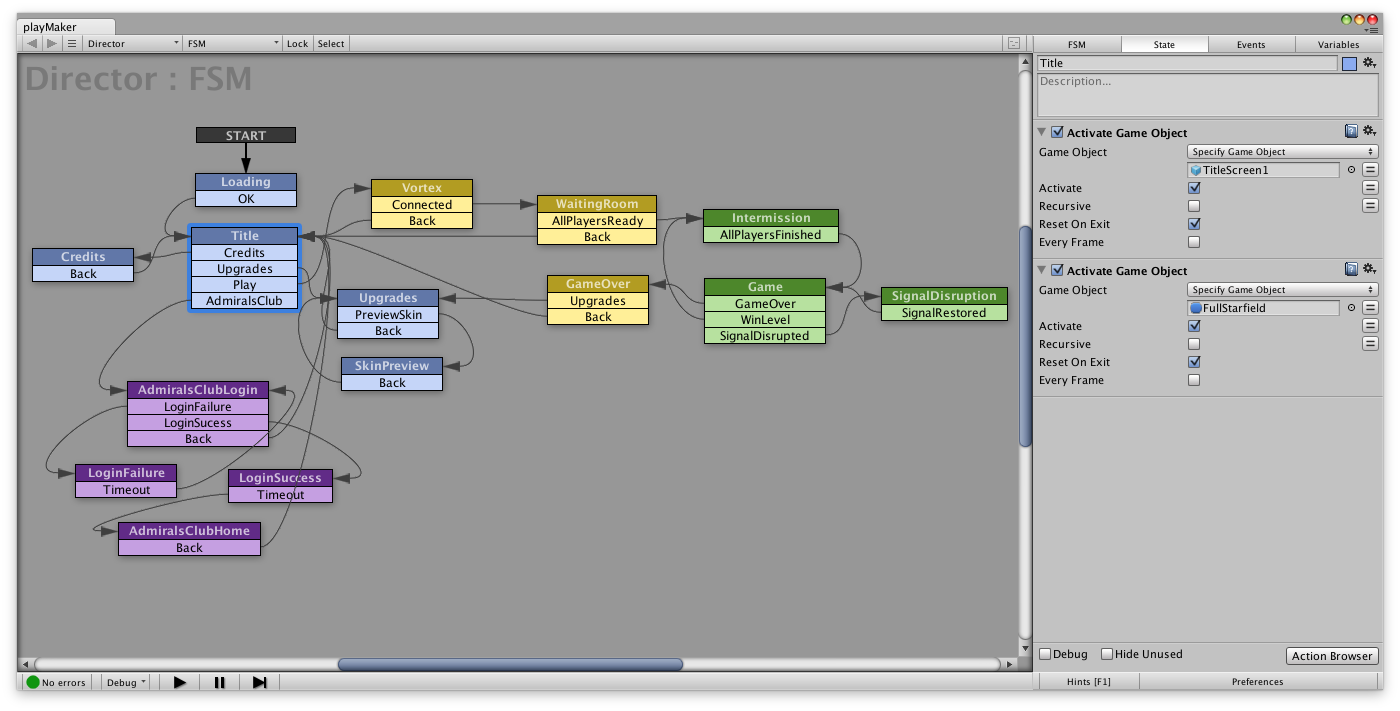Screen dimensions: 1400x711
Task: Open the panel options menu below the window buttons
Action: pos(1370,30)
